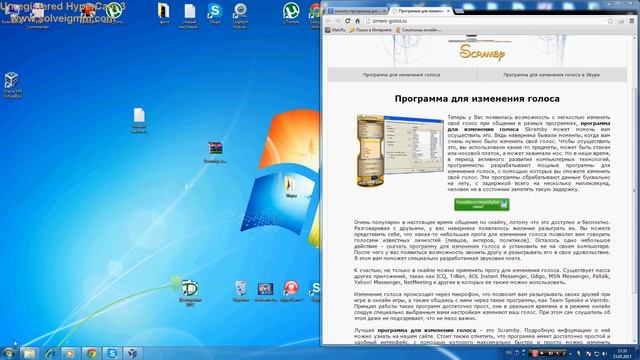Bookmark this page with the star

(x=611, y=20)
